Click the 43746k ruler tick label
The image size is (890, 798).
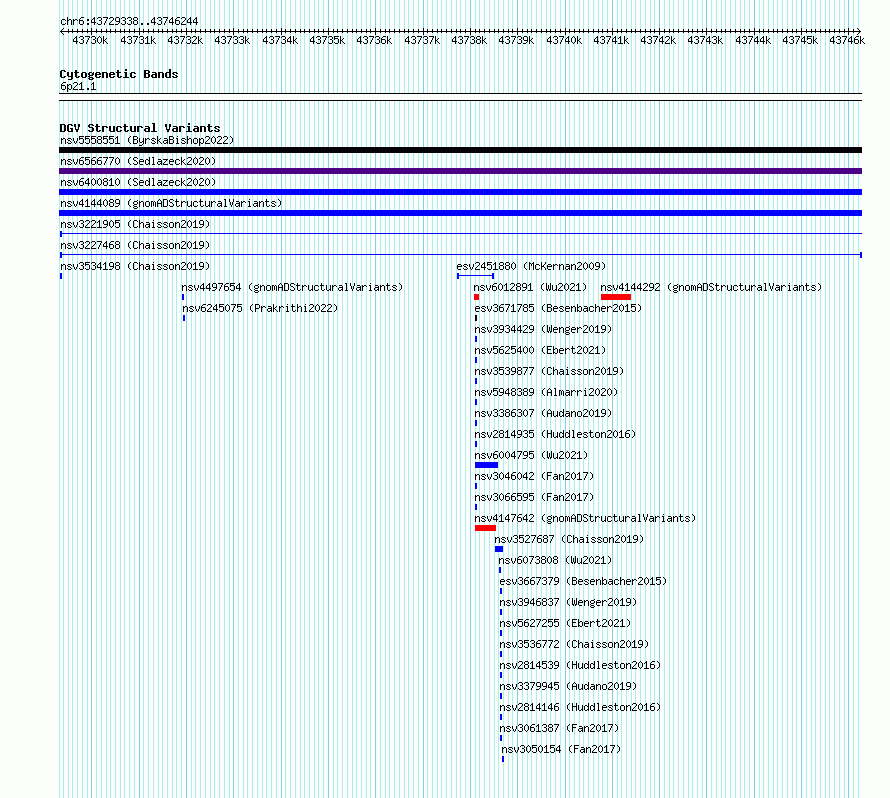click(847, 40)
